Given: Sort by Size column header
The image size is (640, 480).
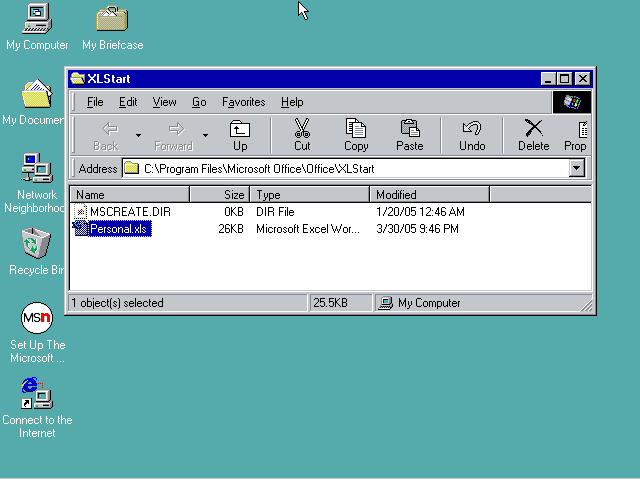Looking at the screenshot, I should pyautogui.click(x=220, y=195).
